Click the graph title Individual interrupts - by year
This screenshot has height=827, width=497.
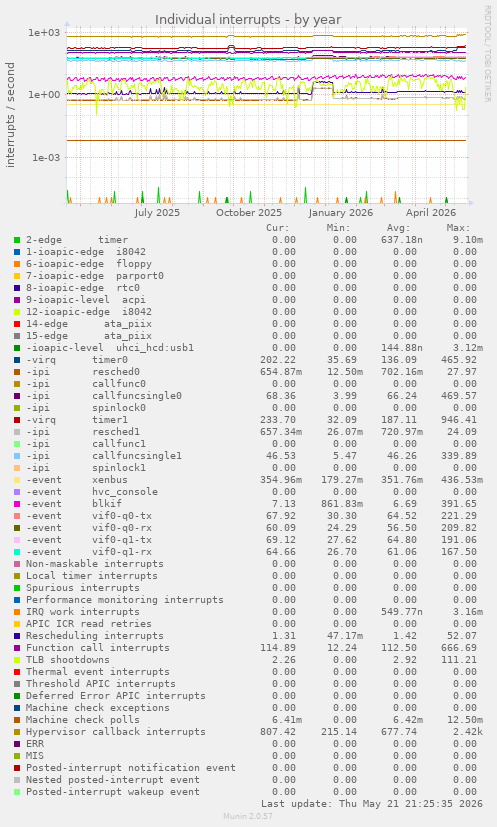(248, 20)
